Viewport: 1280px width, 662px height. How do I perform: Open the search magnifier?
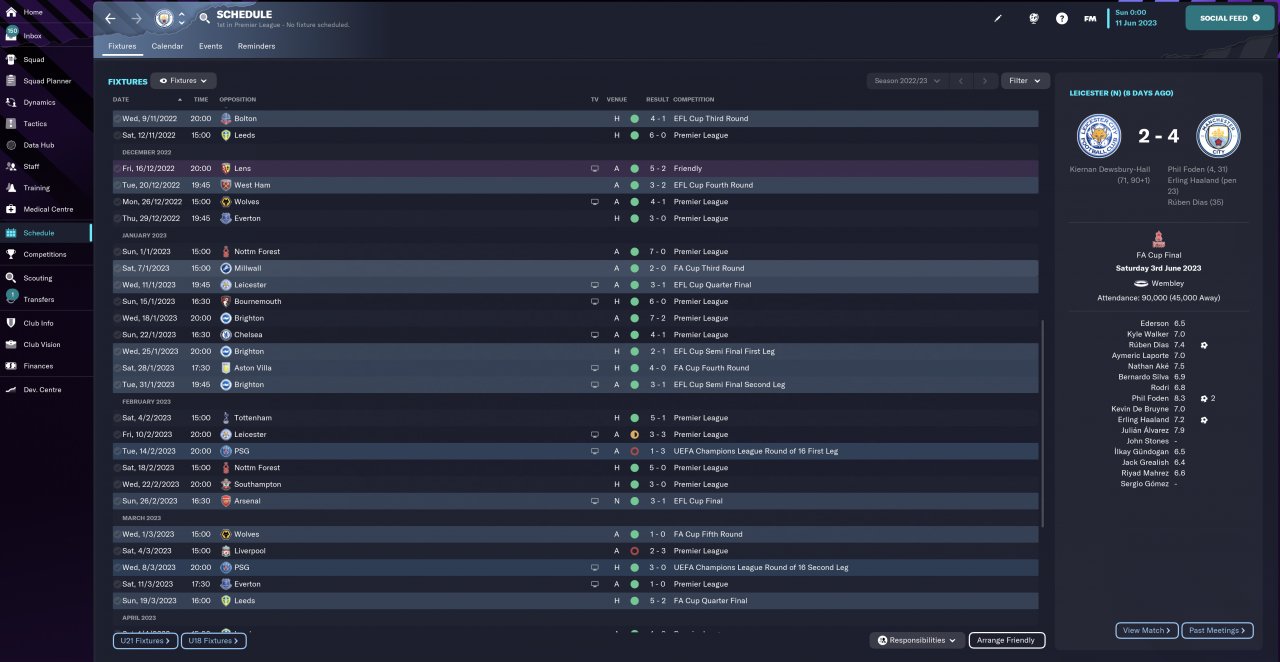coord(204,18)
